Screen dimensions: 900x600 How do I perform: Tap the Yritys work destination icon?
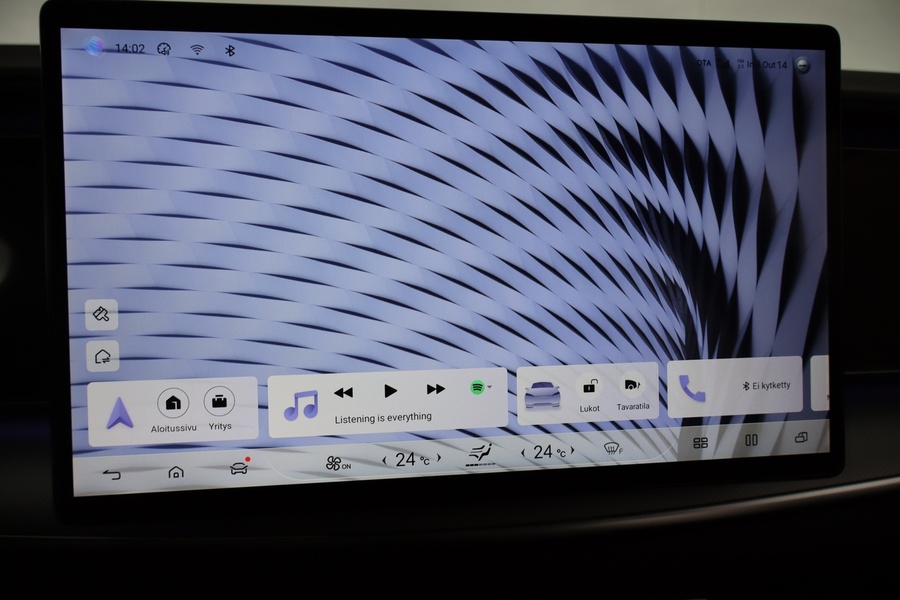point(220,402)
